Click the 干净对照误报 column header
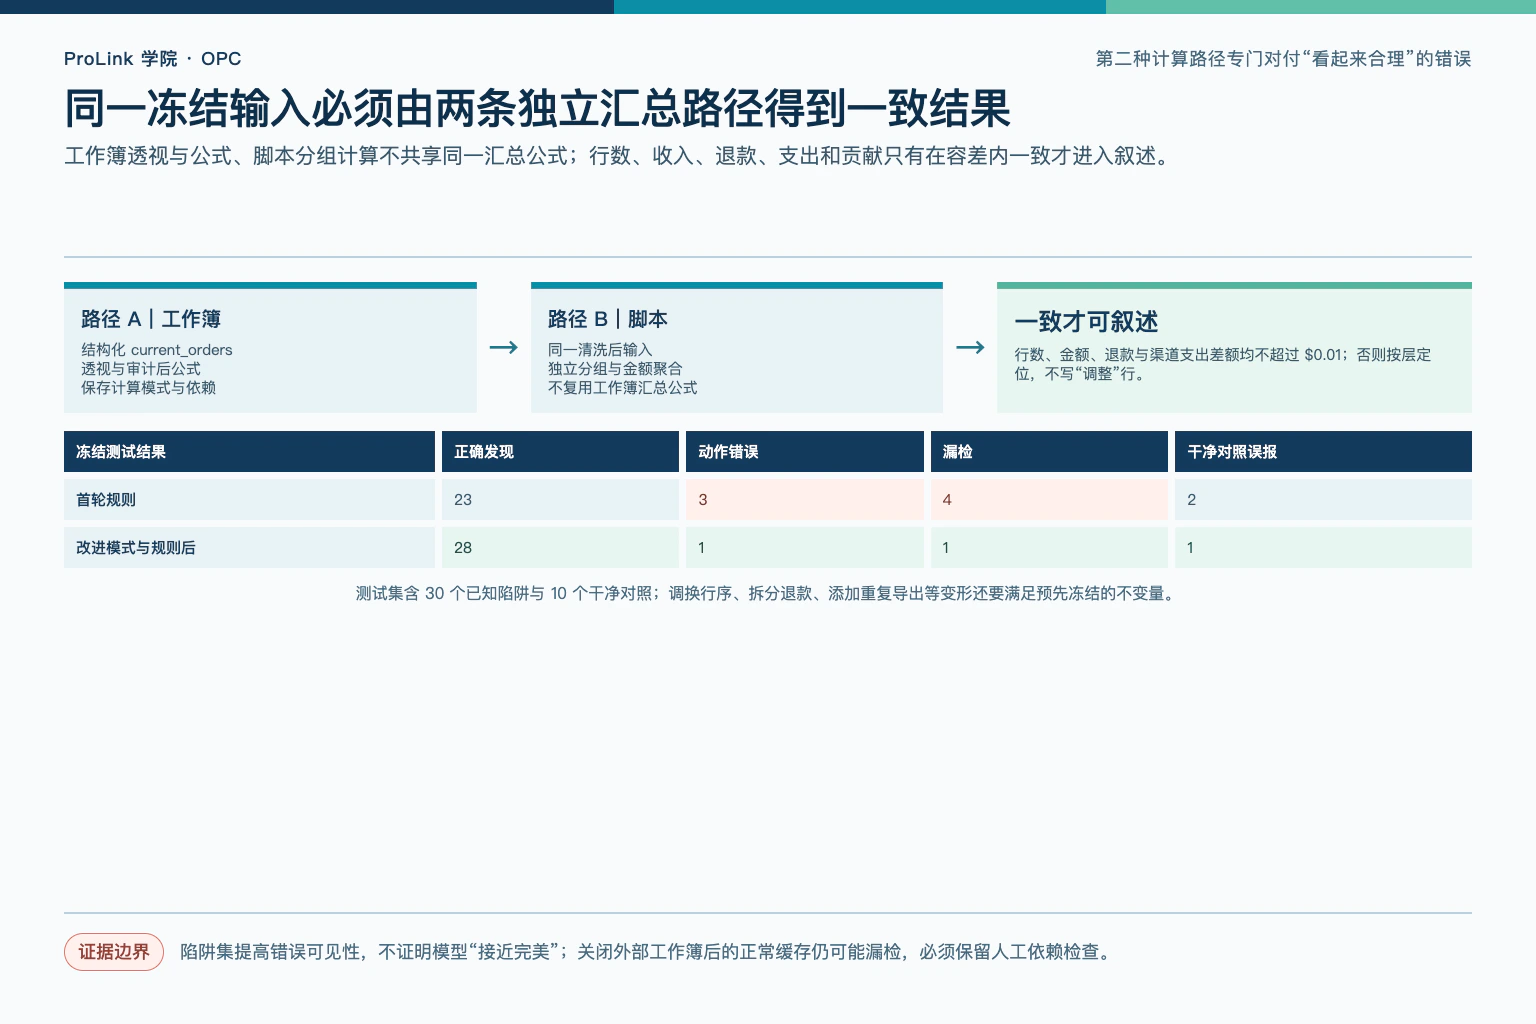Viewport: 1536px width, 1024px height. coord(1323,452)
